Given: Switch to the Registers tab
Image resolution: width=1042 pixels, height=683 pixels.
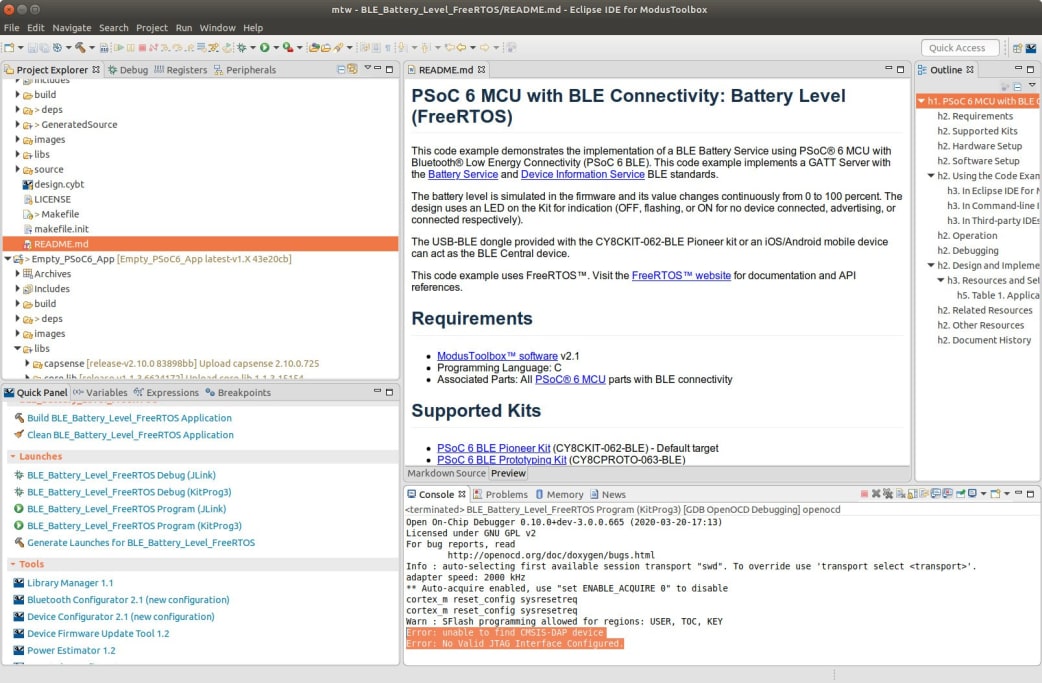Looking at the screenshot, I should click(181, 70).
